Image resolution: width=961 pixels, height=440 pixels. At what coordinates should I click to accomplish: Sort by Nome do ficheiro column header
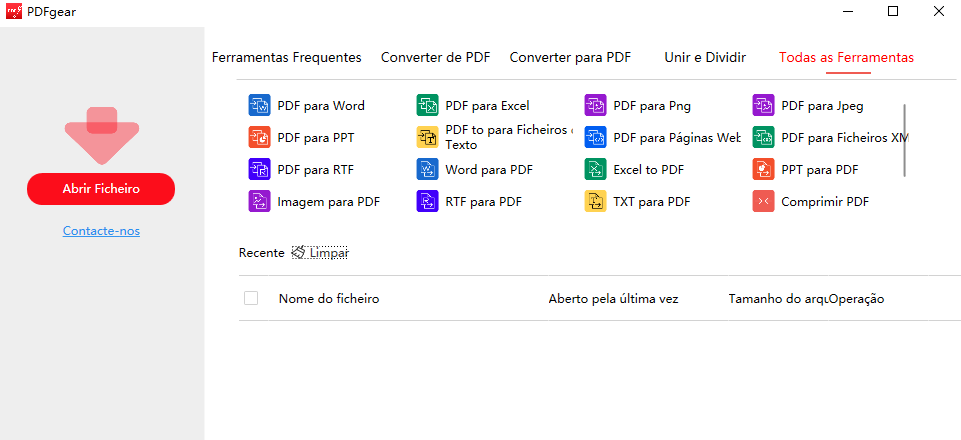click(x=329, y=298)
